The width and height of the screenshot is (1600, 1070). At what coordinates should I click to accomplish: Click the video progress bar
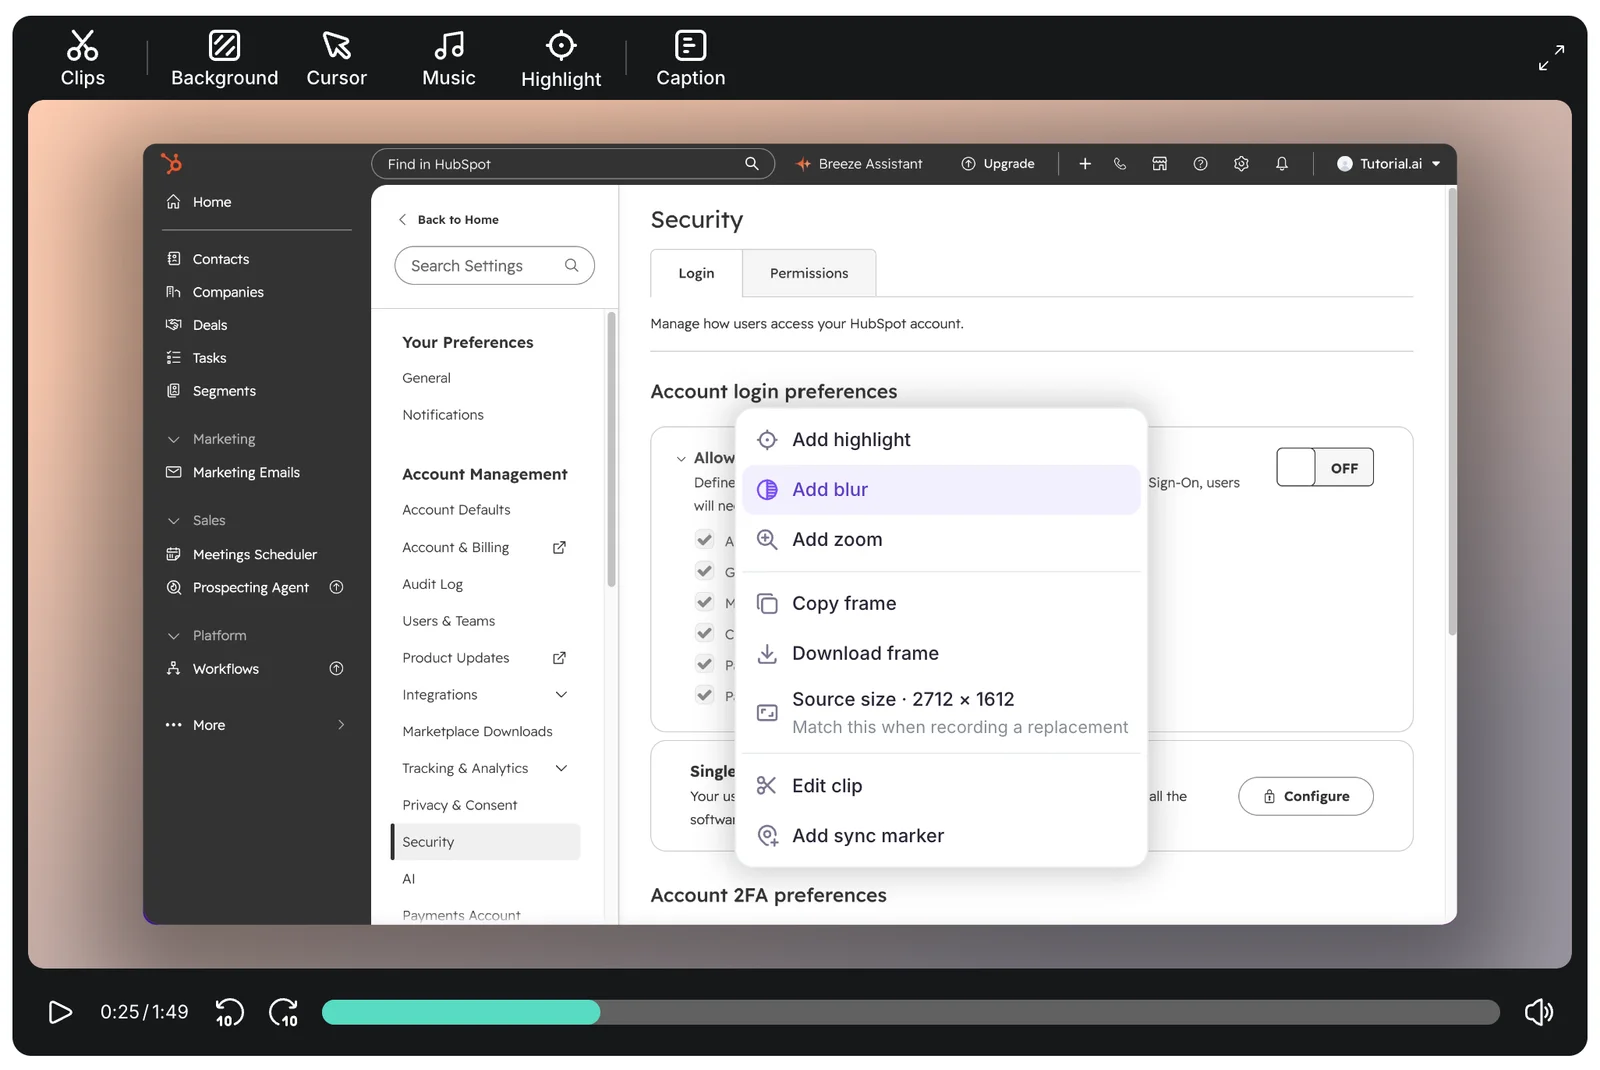pos(910,1012)
